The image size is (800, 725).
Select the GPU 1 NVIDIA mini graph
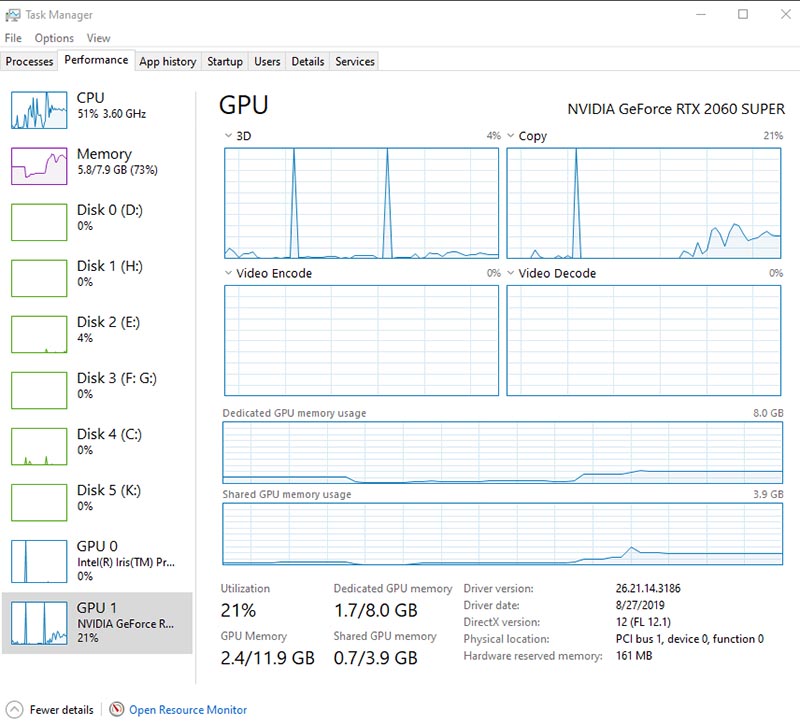click(39, 623)
